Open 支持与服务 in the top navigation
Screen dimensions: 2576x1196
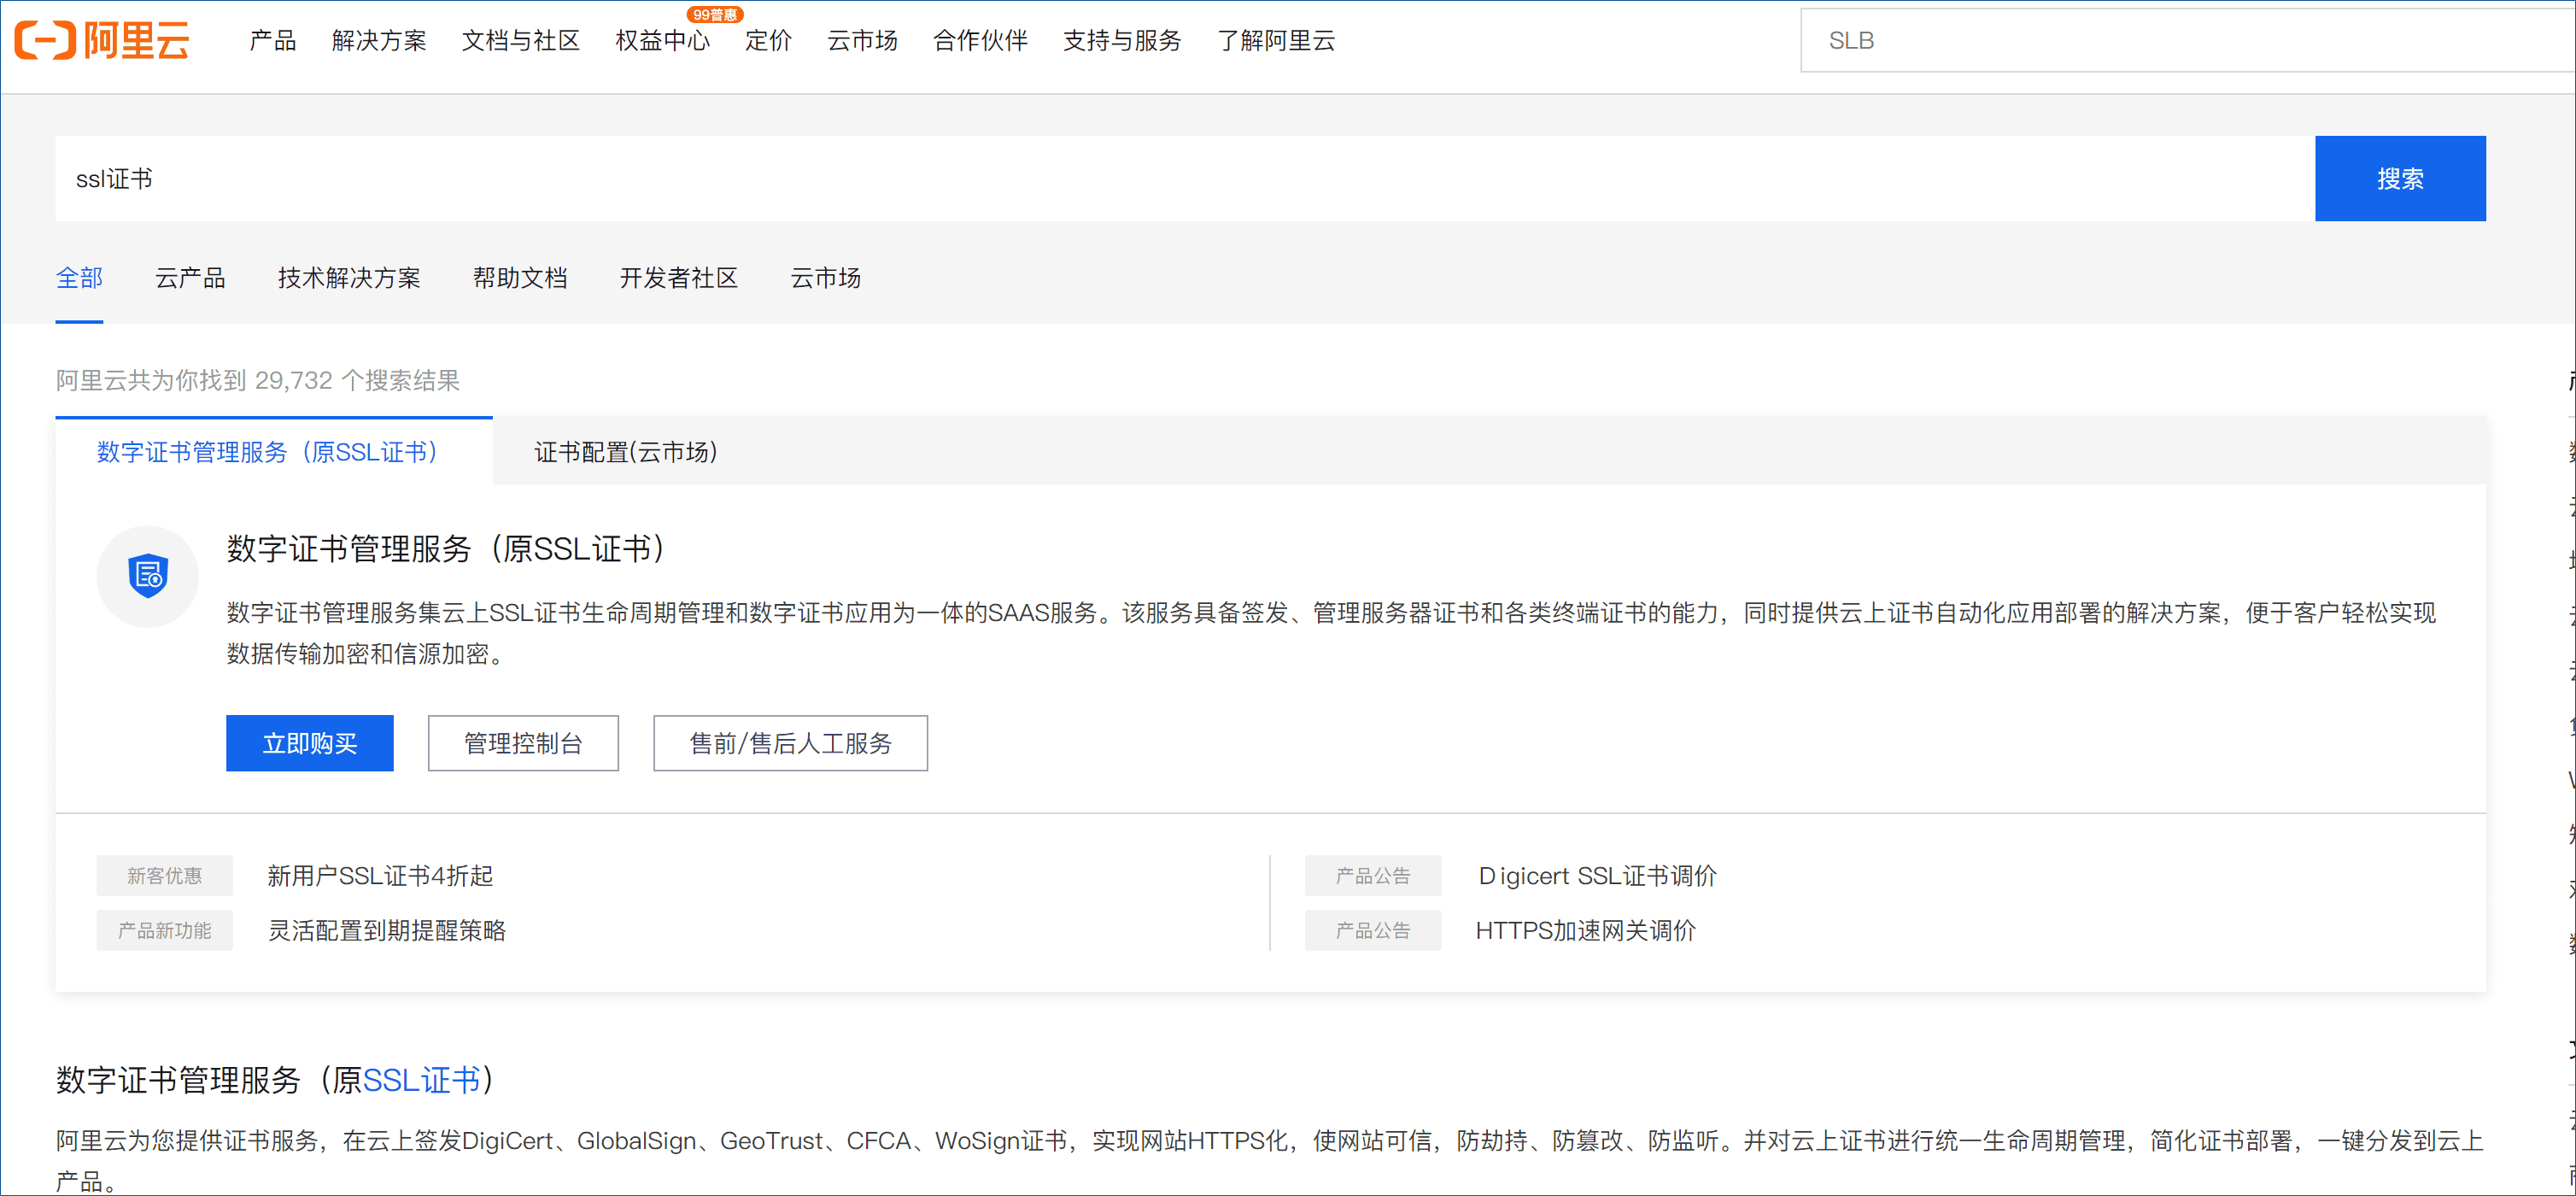coord(1122,40)
